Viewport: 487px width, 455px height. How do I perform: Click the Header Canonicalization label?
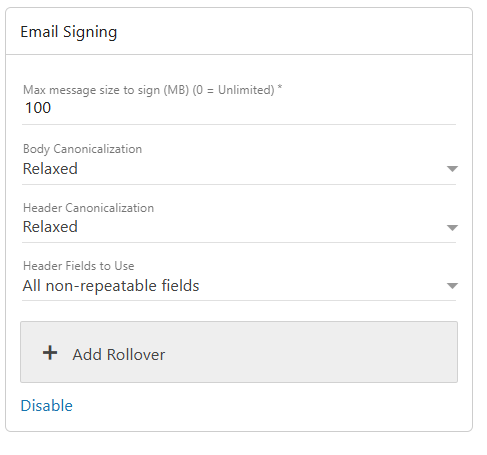88,208
